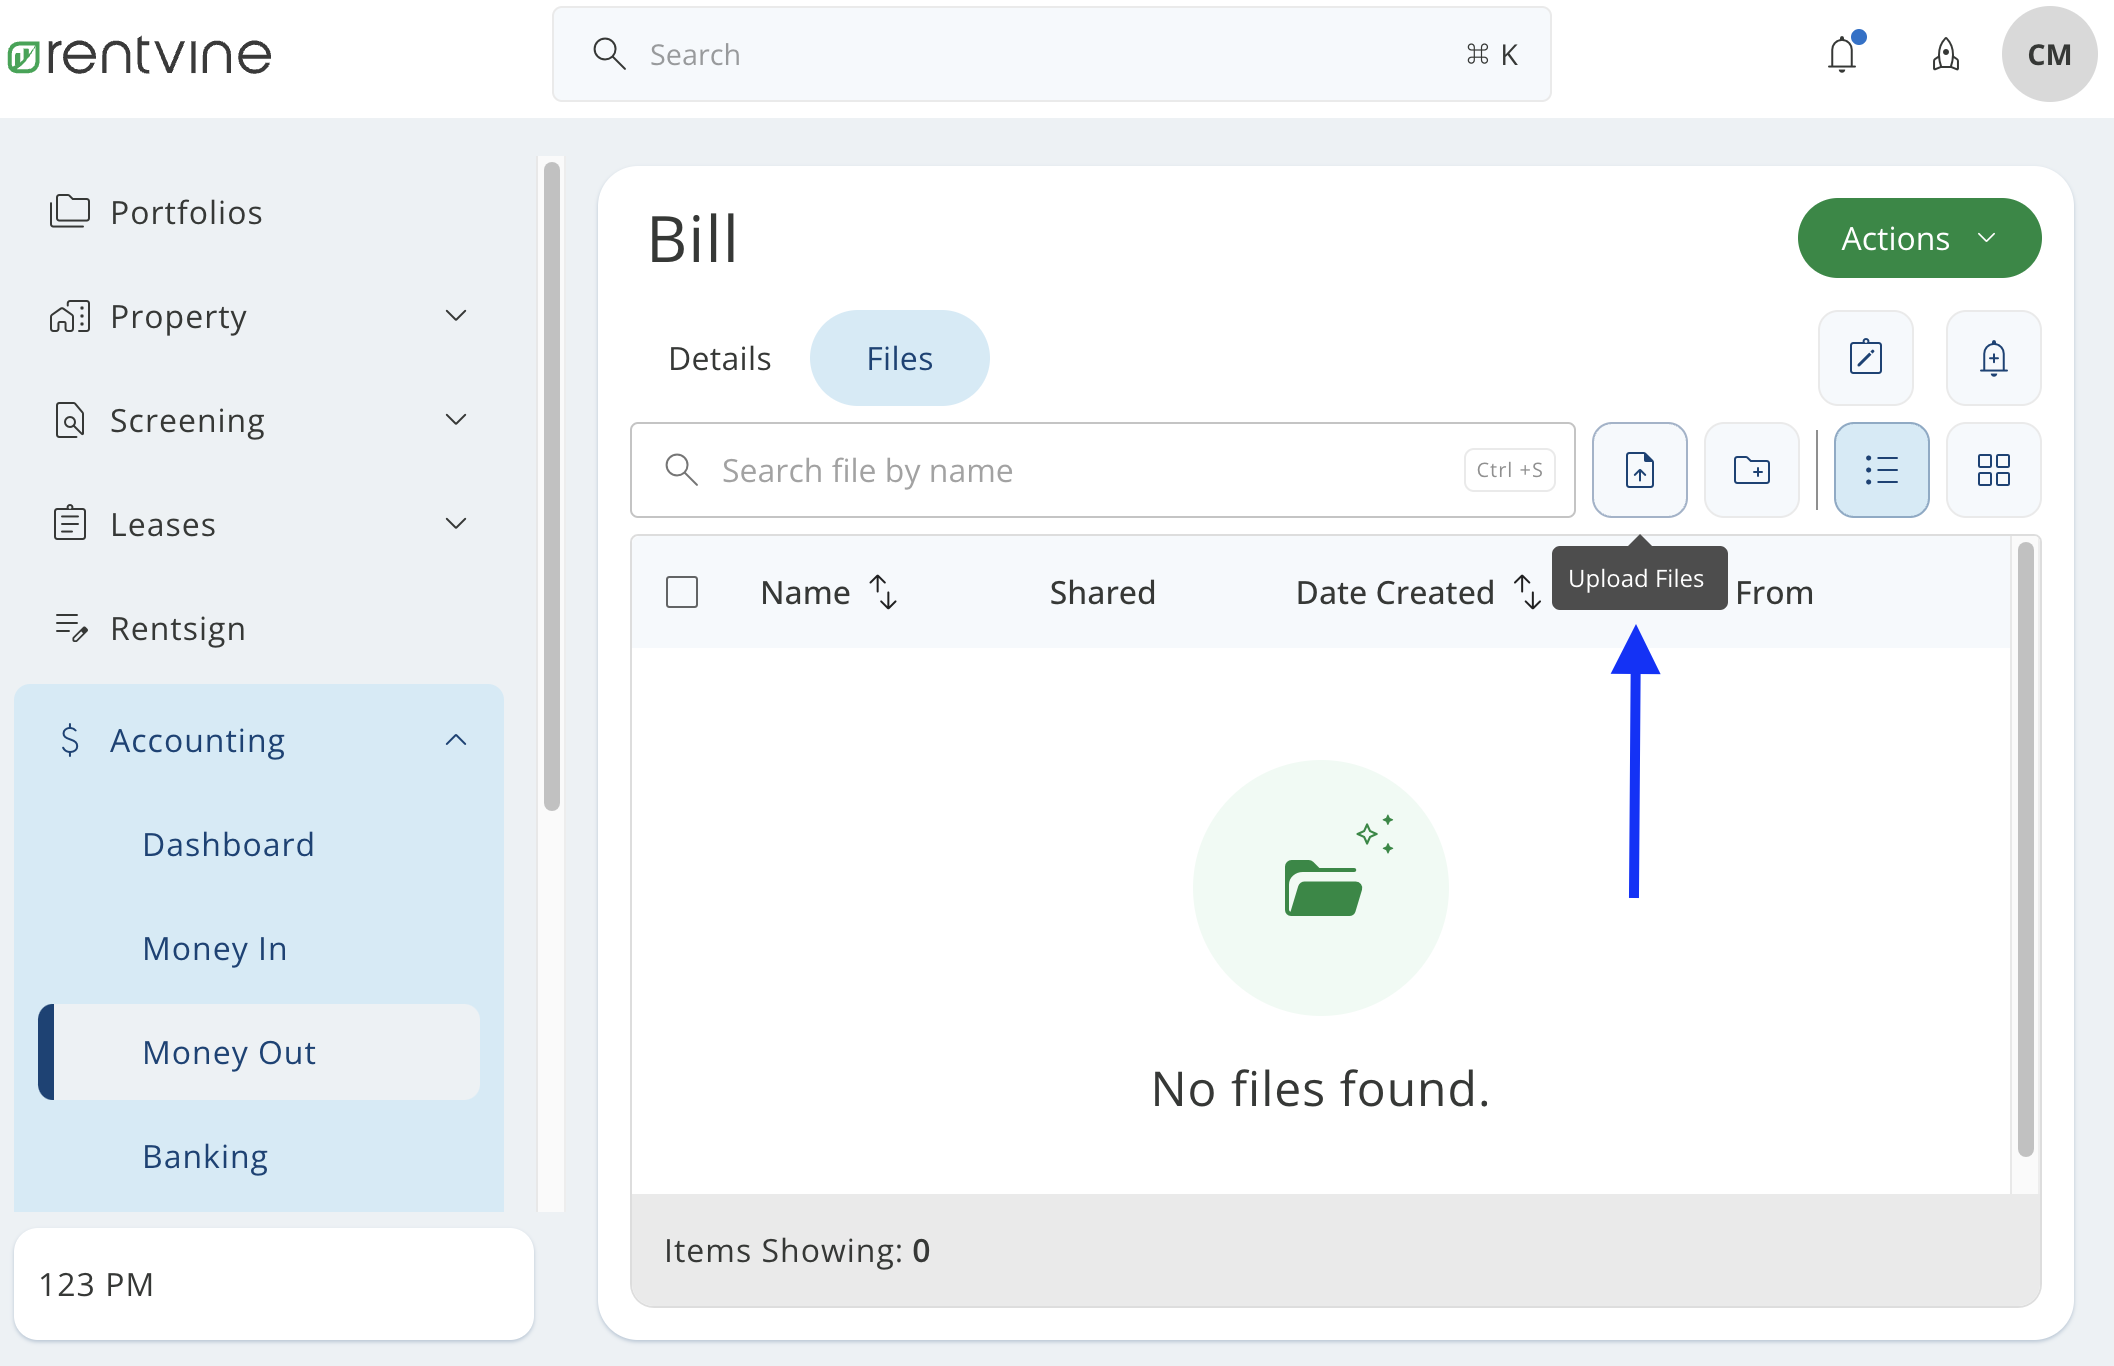
Task: Open the Actions dropdown
Action: point(1918,238)
